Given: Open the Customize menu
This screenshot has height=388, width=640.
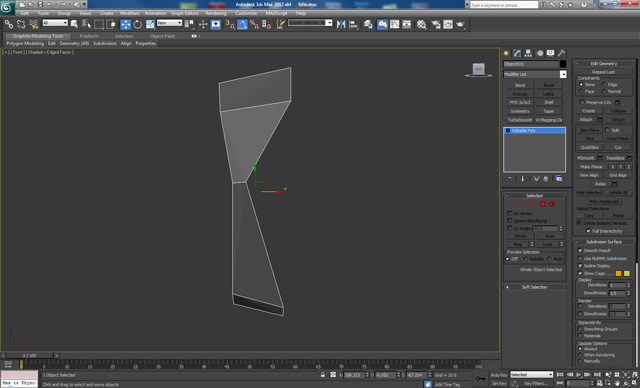Looking at the screenshot, I should (246, 13).
